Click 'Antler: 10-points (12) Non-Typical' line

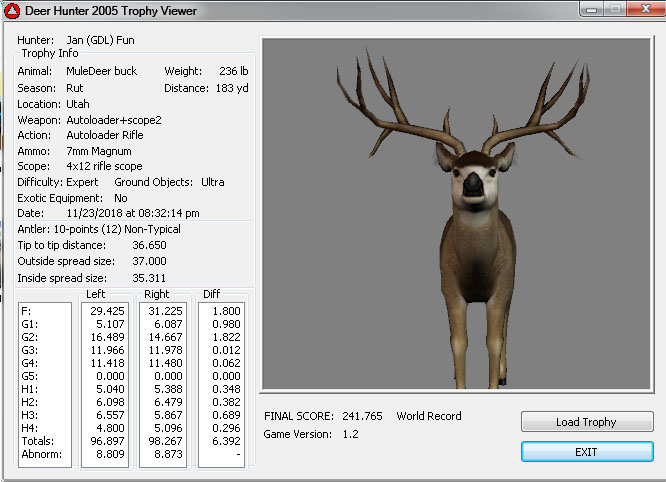point(99,229)
